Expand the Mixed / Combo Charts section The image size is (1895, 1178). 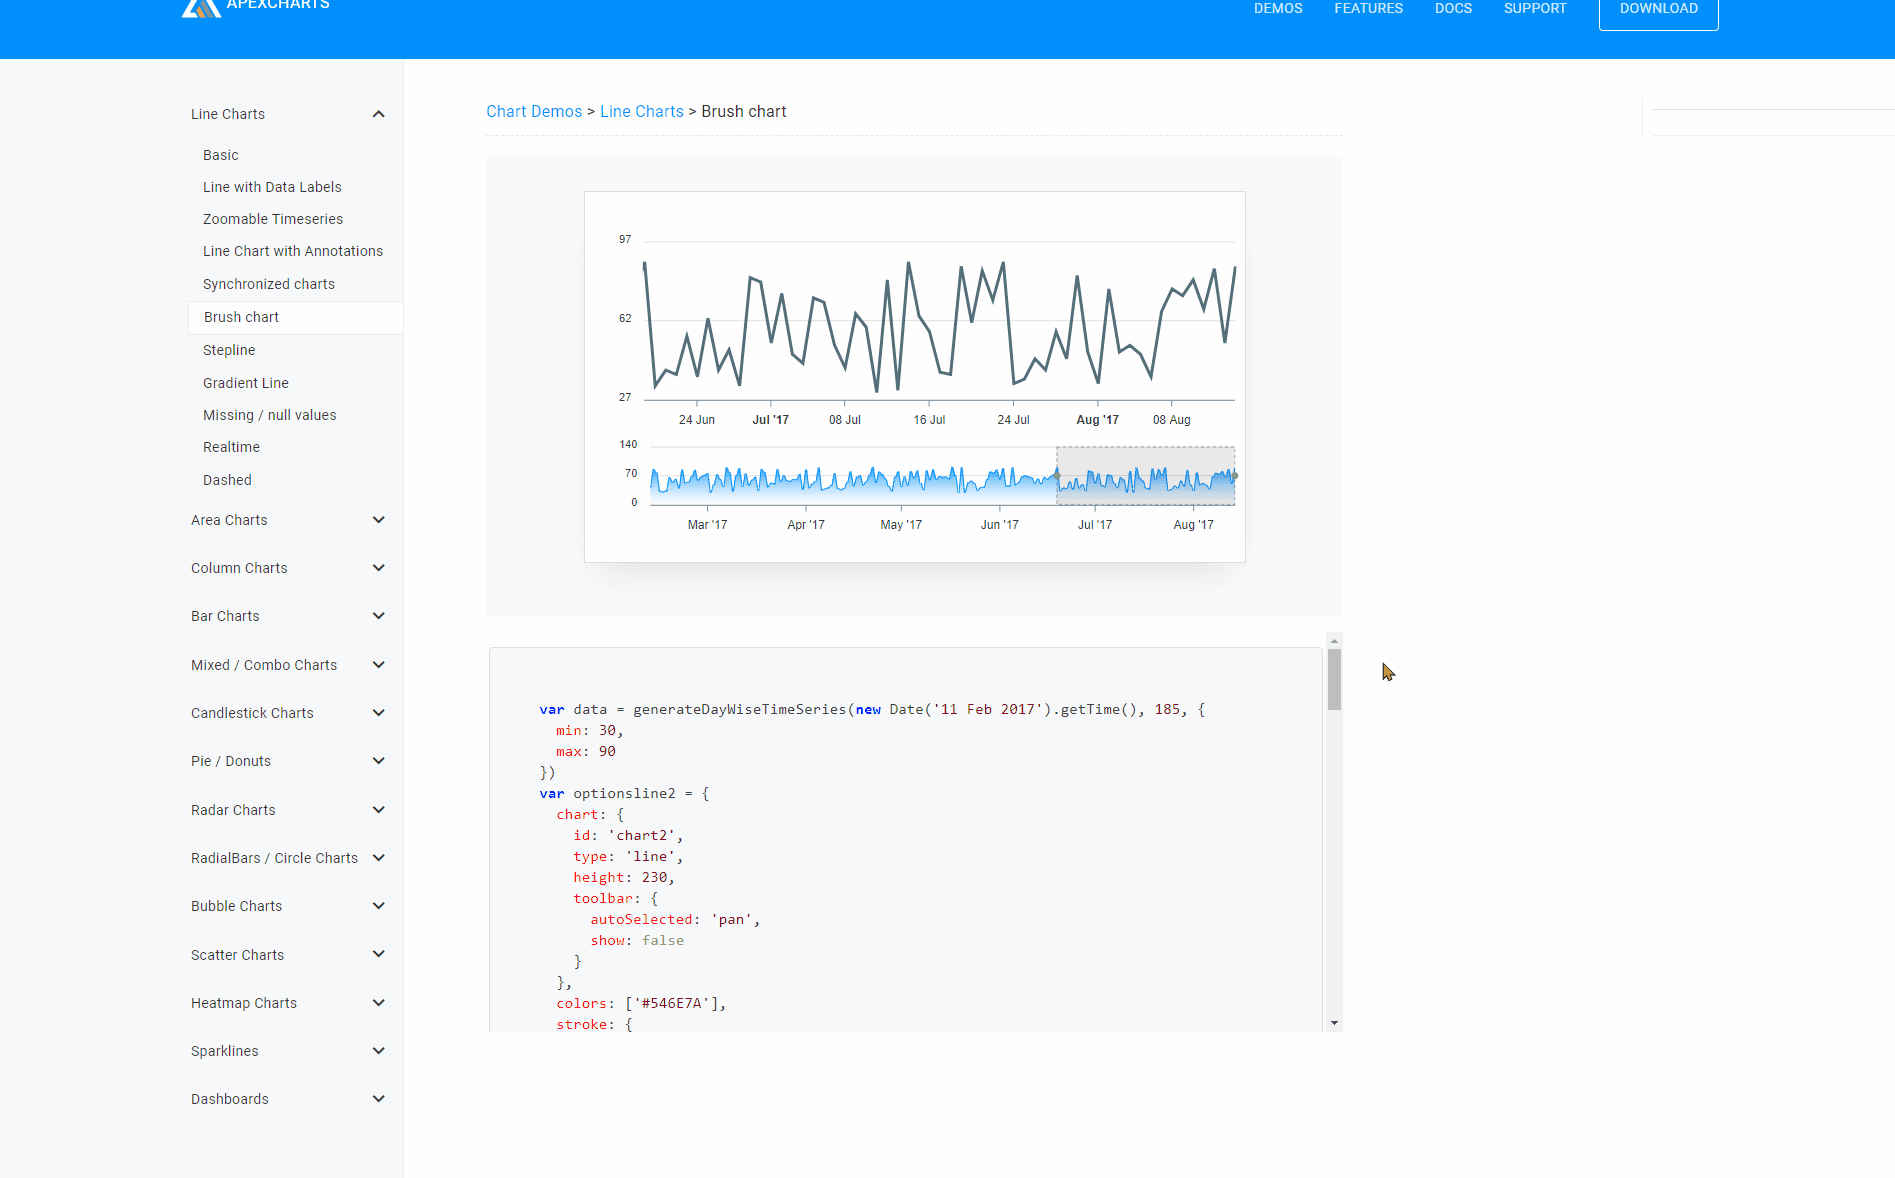(x=379, y=665)
